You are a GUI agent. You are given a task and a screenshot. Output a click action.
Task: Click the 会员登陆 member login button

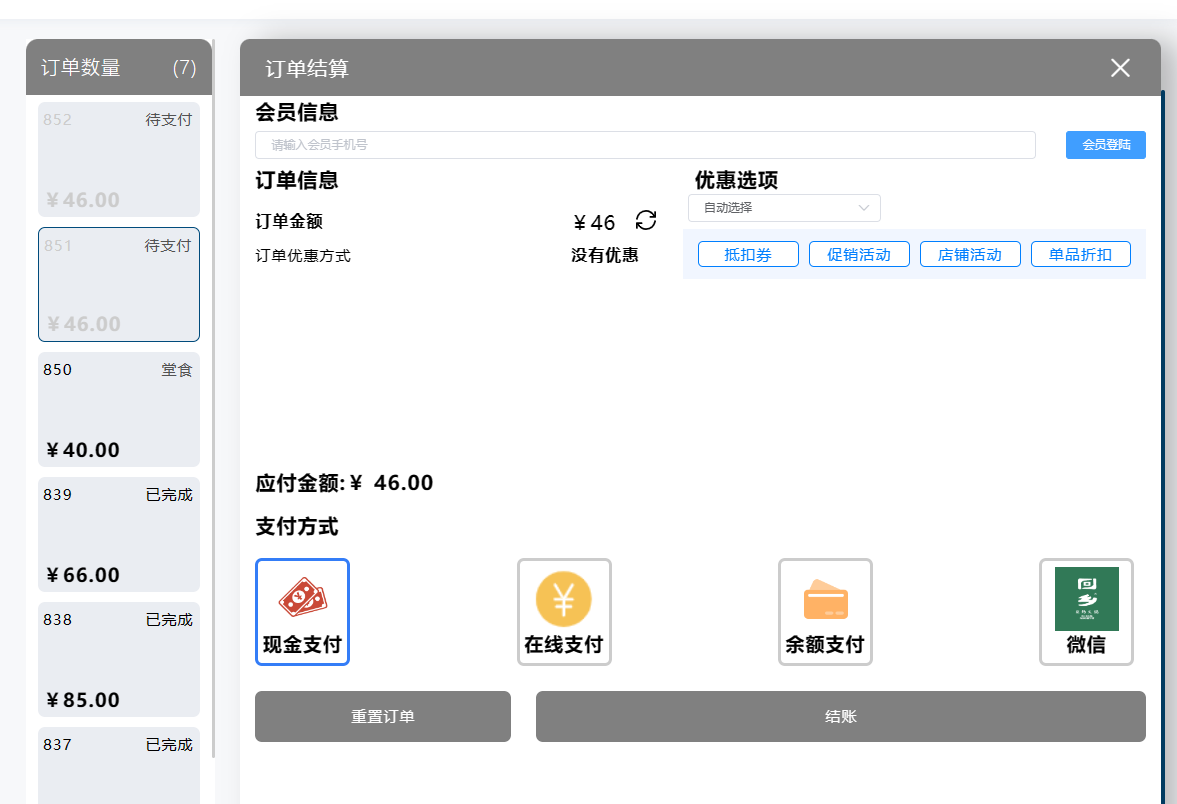point(1105,145)
